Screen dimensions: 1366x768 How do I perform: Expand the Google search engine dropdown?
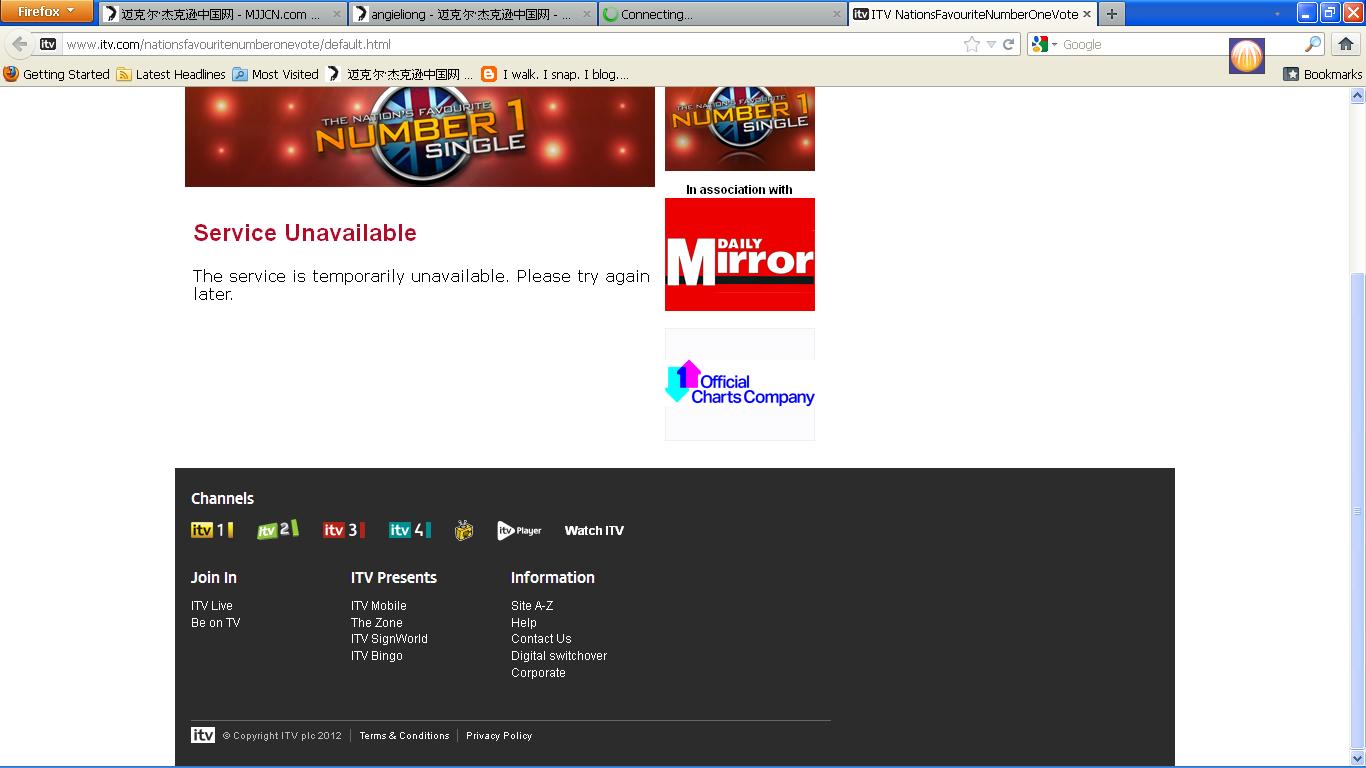point(1045,44)
